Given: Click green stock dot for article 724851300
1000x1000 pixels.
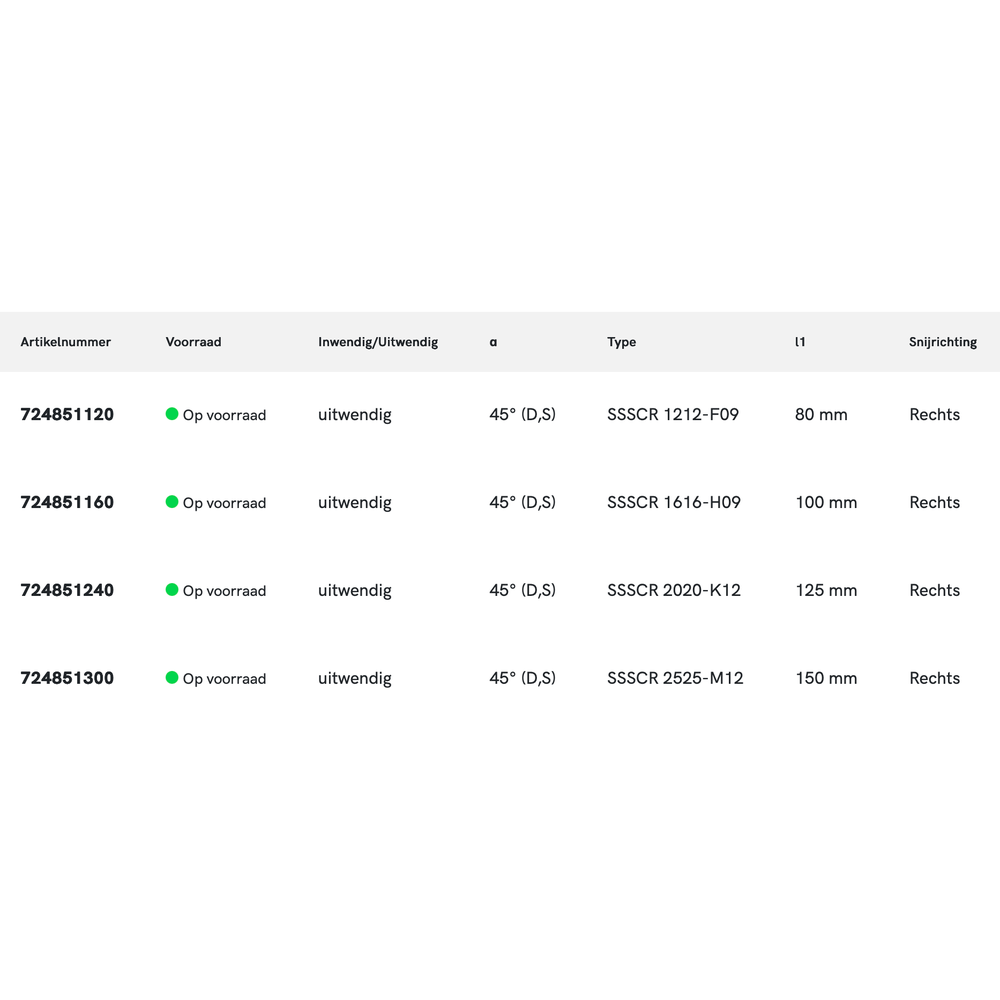Looking at the screenshot, I should tap(172, 678).
